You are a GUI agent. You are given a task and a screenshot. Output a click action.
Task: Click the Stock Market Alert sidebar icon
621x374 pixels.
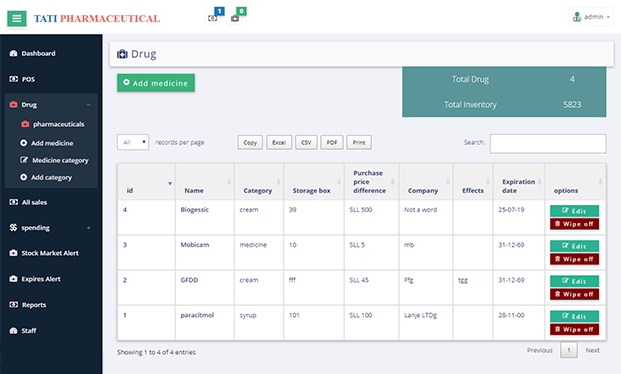[x=13, y=253]
